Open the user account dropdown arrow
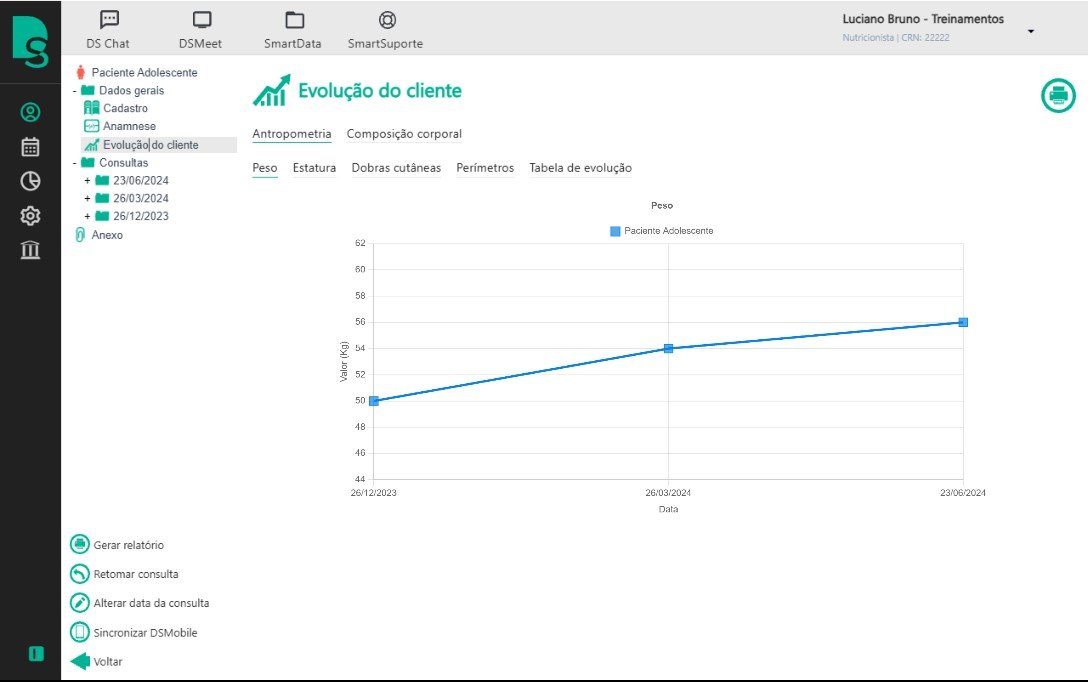This screenshot has width=1088, height=682. coord(1031,31)
